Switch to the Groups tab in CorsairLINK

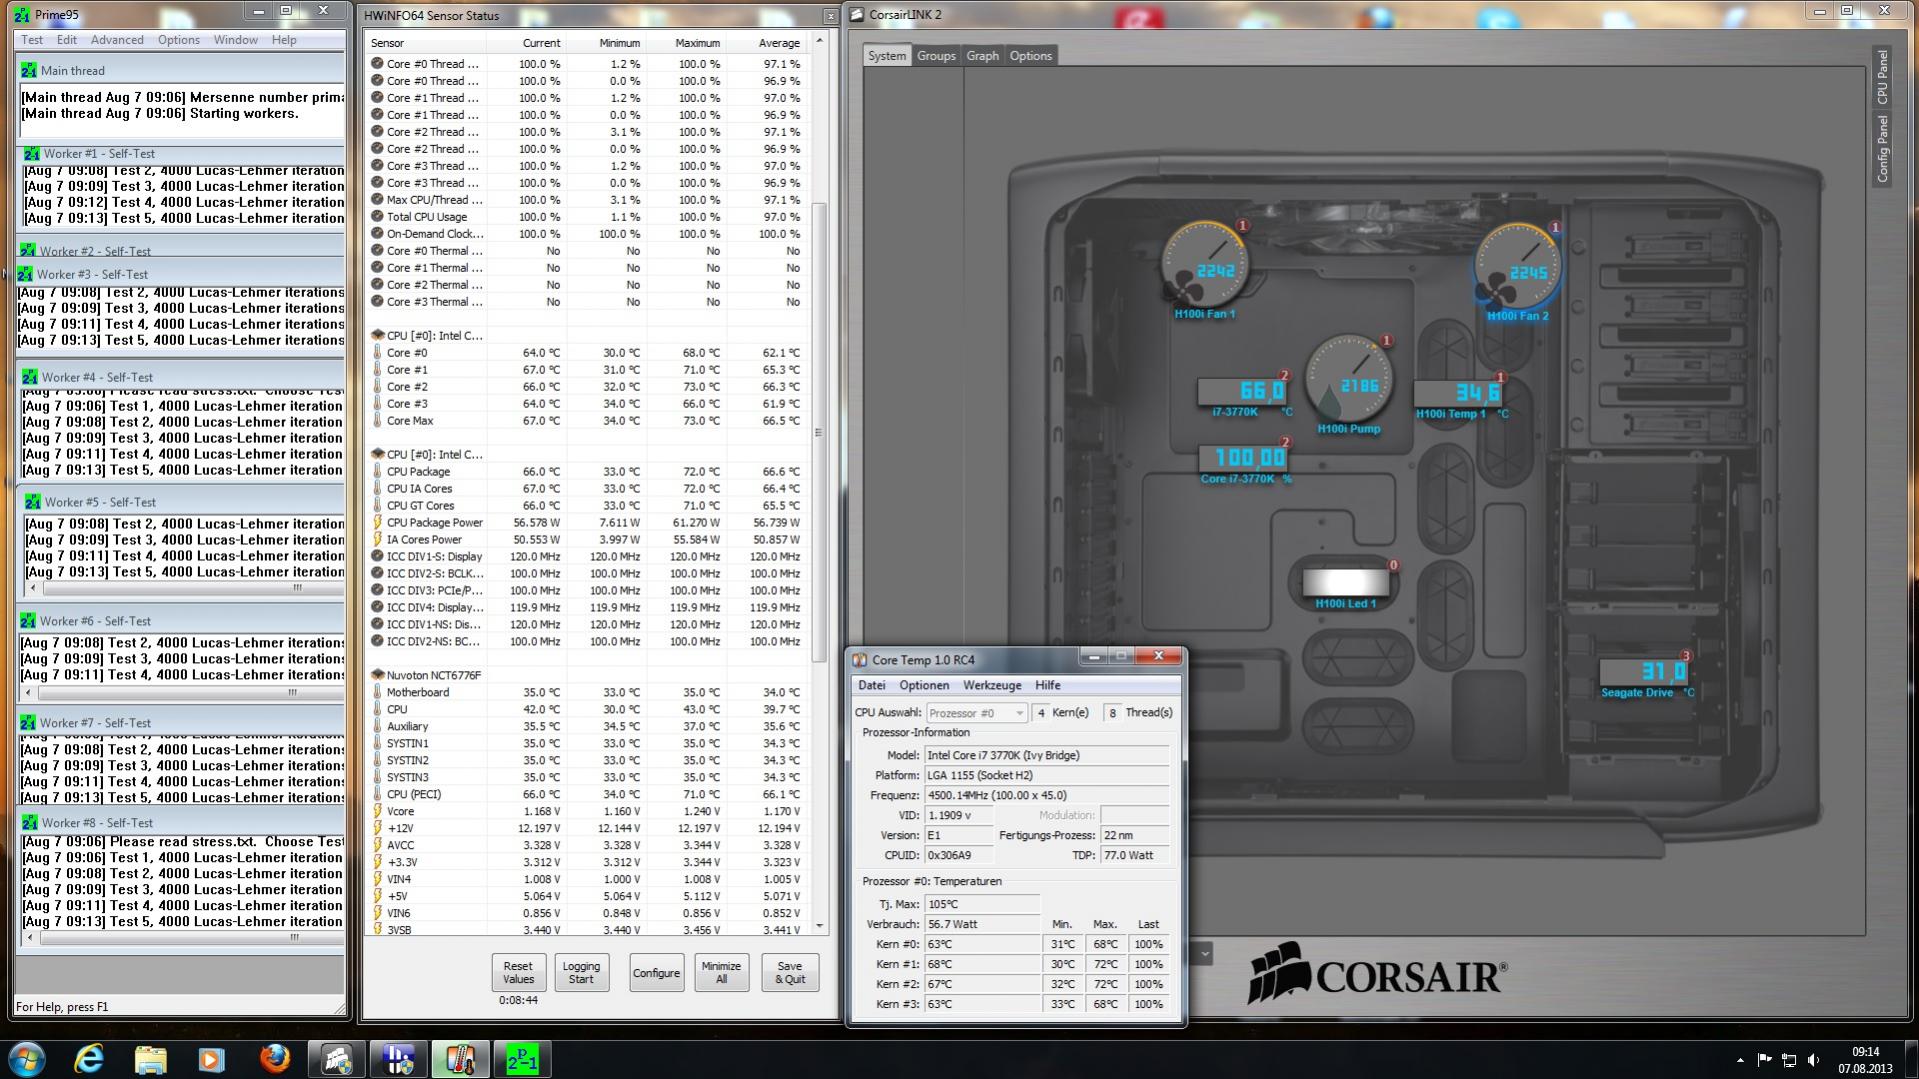tap(936, 56)
